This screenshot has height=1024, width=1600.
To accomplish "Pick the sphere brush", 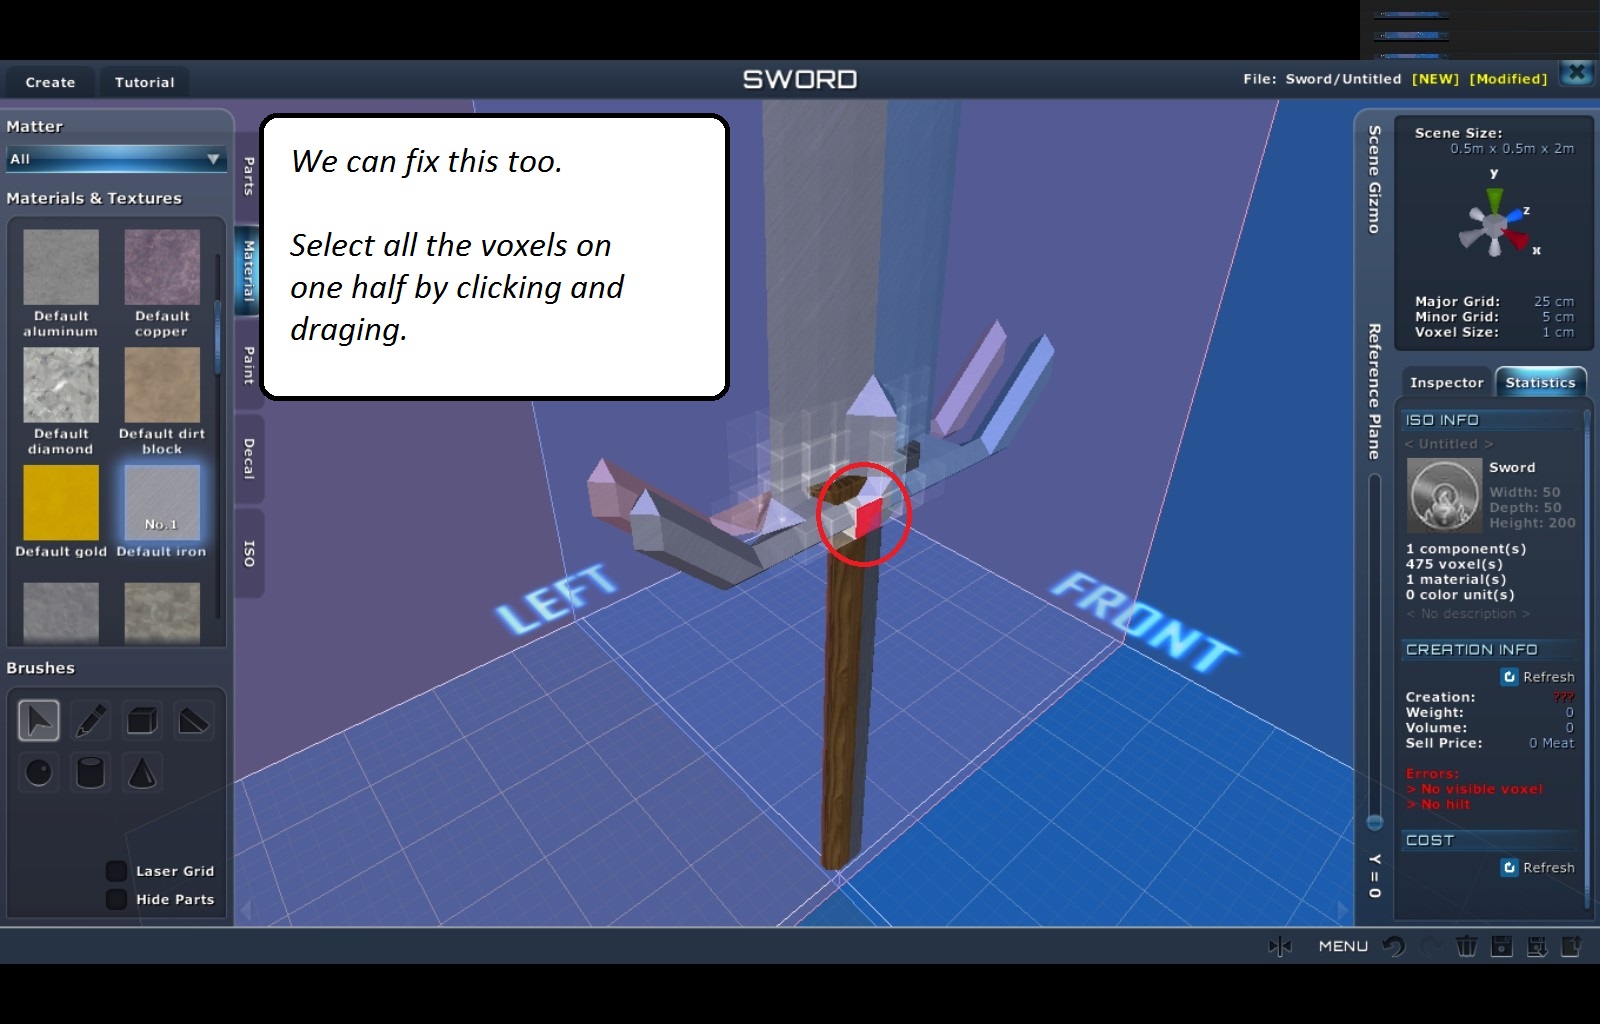I will [x=39, y=772].
